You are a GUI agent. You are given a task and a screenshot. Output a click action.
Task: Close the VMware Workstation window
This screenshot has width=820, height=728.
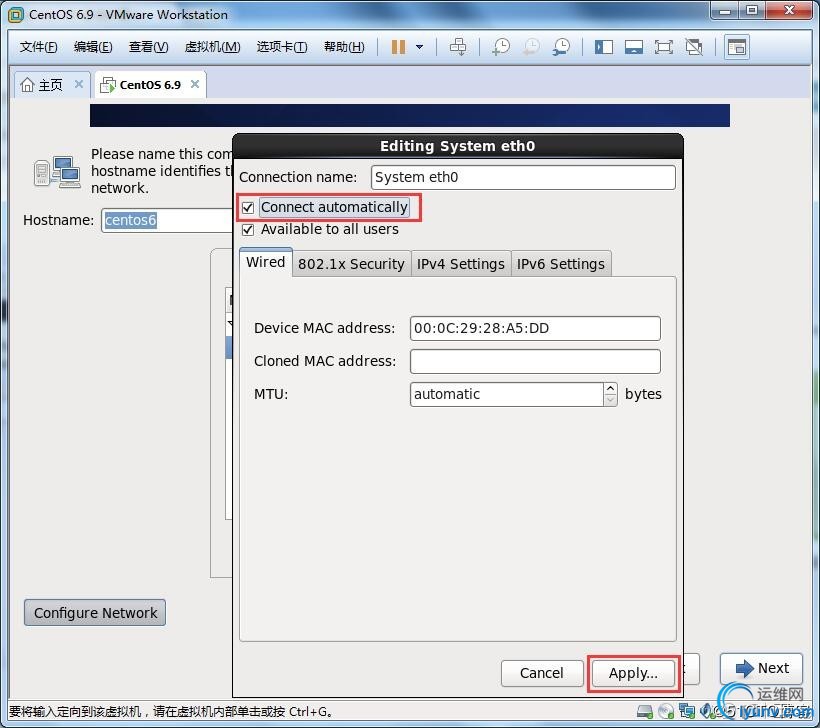pos(789,11)
